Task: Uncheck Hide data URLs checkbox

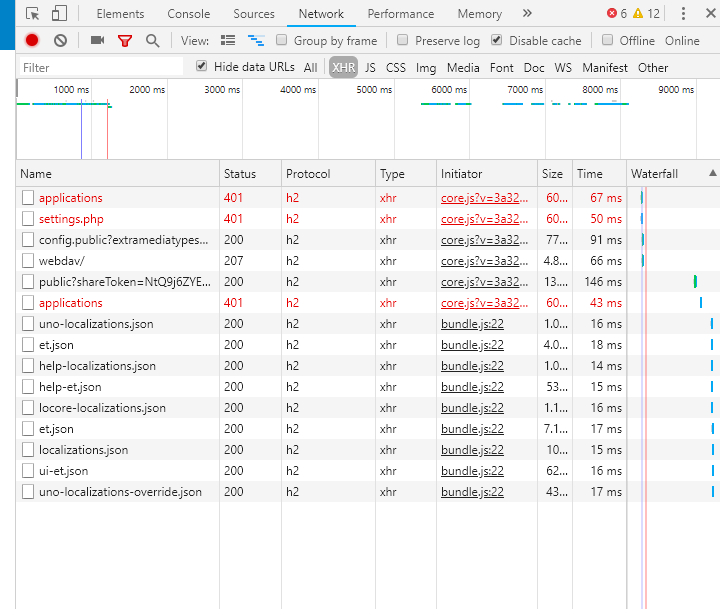Action: click(x=201, y=66)
